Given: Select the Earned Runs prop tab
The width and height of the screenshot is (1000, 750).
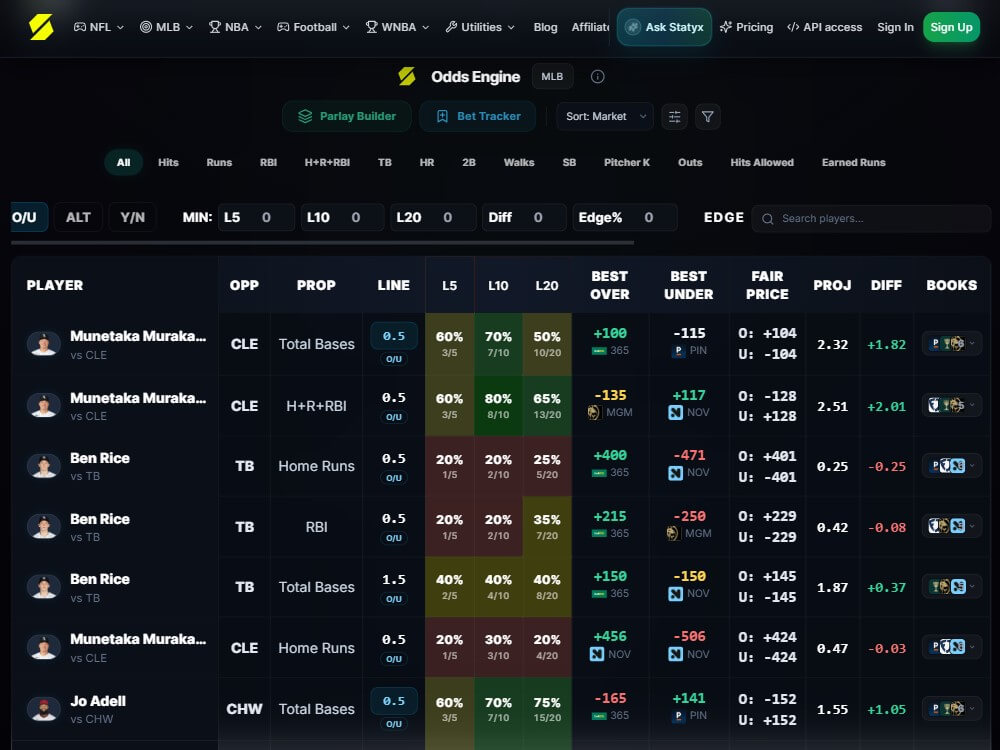Looking at the screenshot, I should point(853,163).
